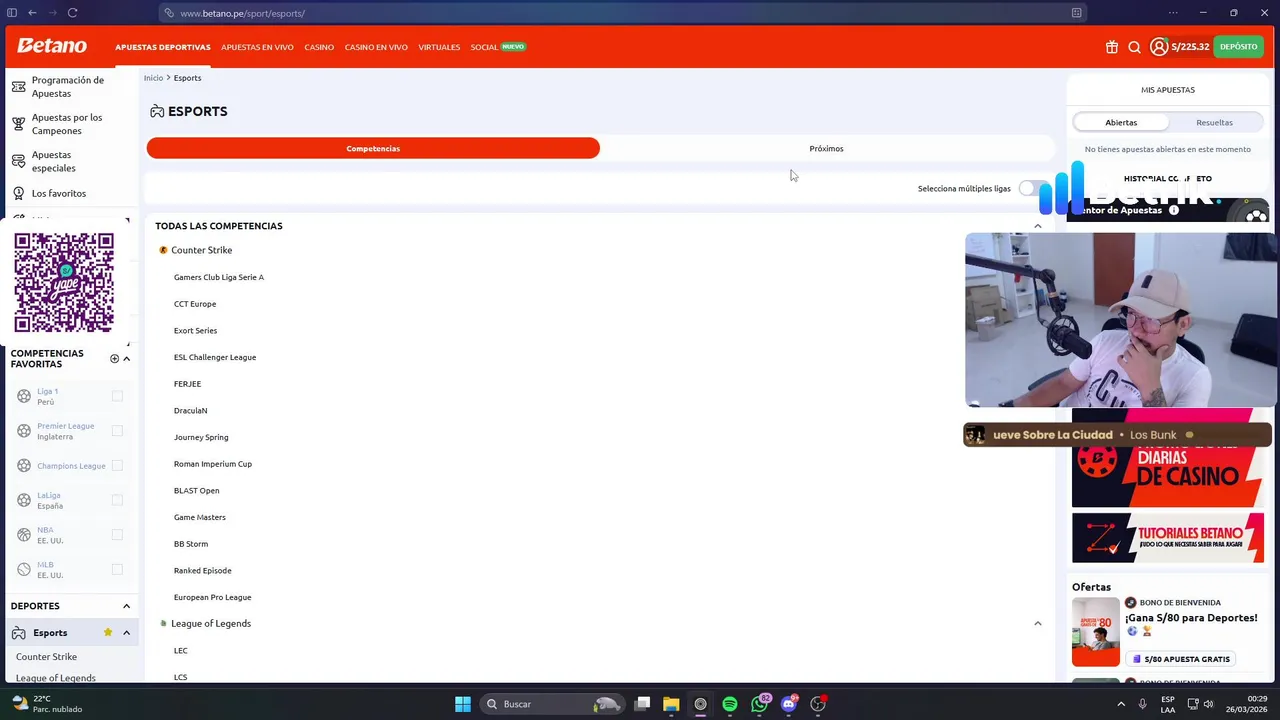Check the Premier League Inglaterra checkbox
The height and width of the screenshot is (720, 1280).
[x=117, y=431]
